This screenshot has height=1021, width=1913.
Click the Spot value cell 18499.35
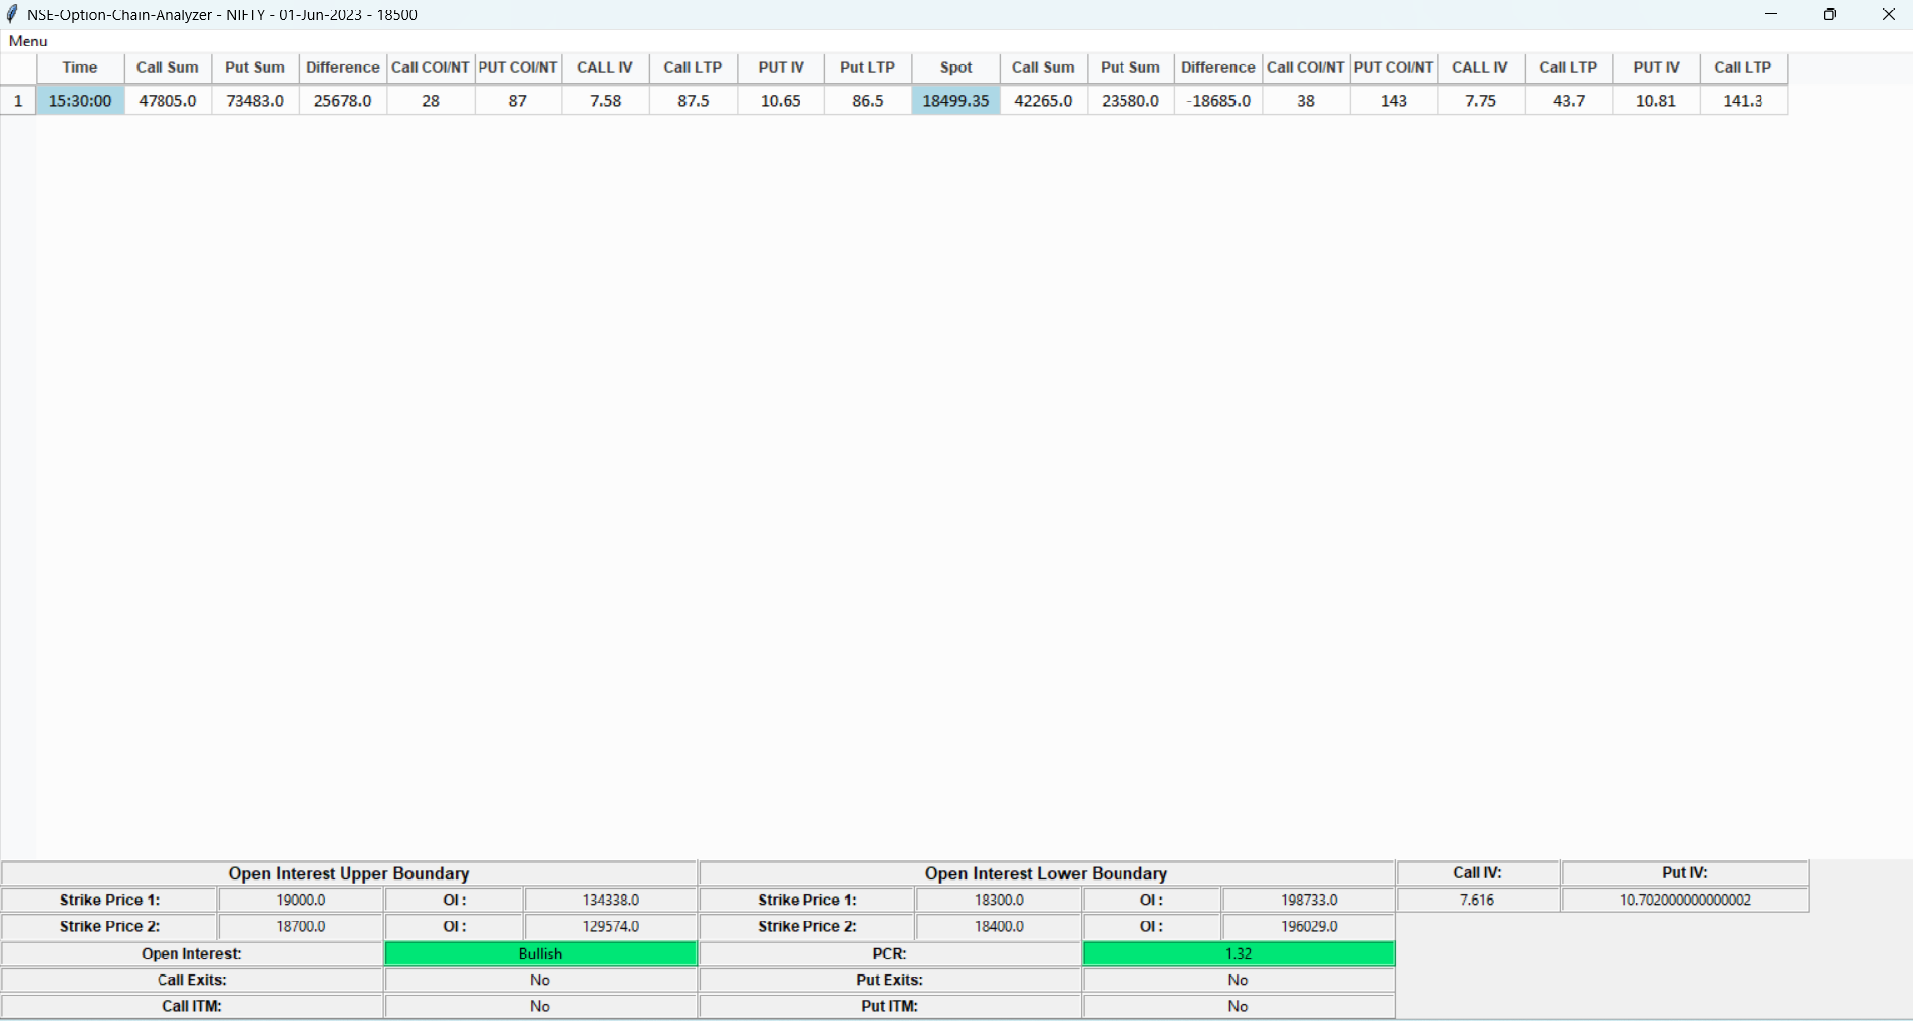[954, 100]
